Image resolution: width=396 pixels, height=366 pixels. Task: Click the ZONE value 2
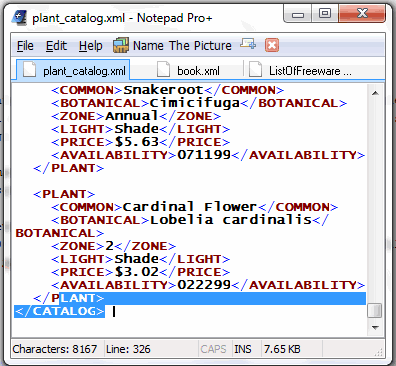[110, 246]
